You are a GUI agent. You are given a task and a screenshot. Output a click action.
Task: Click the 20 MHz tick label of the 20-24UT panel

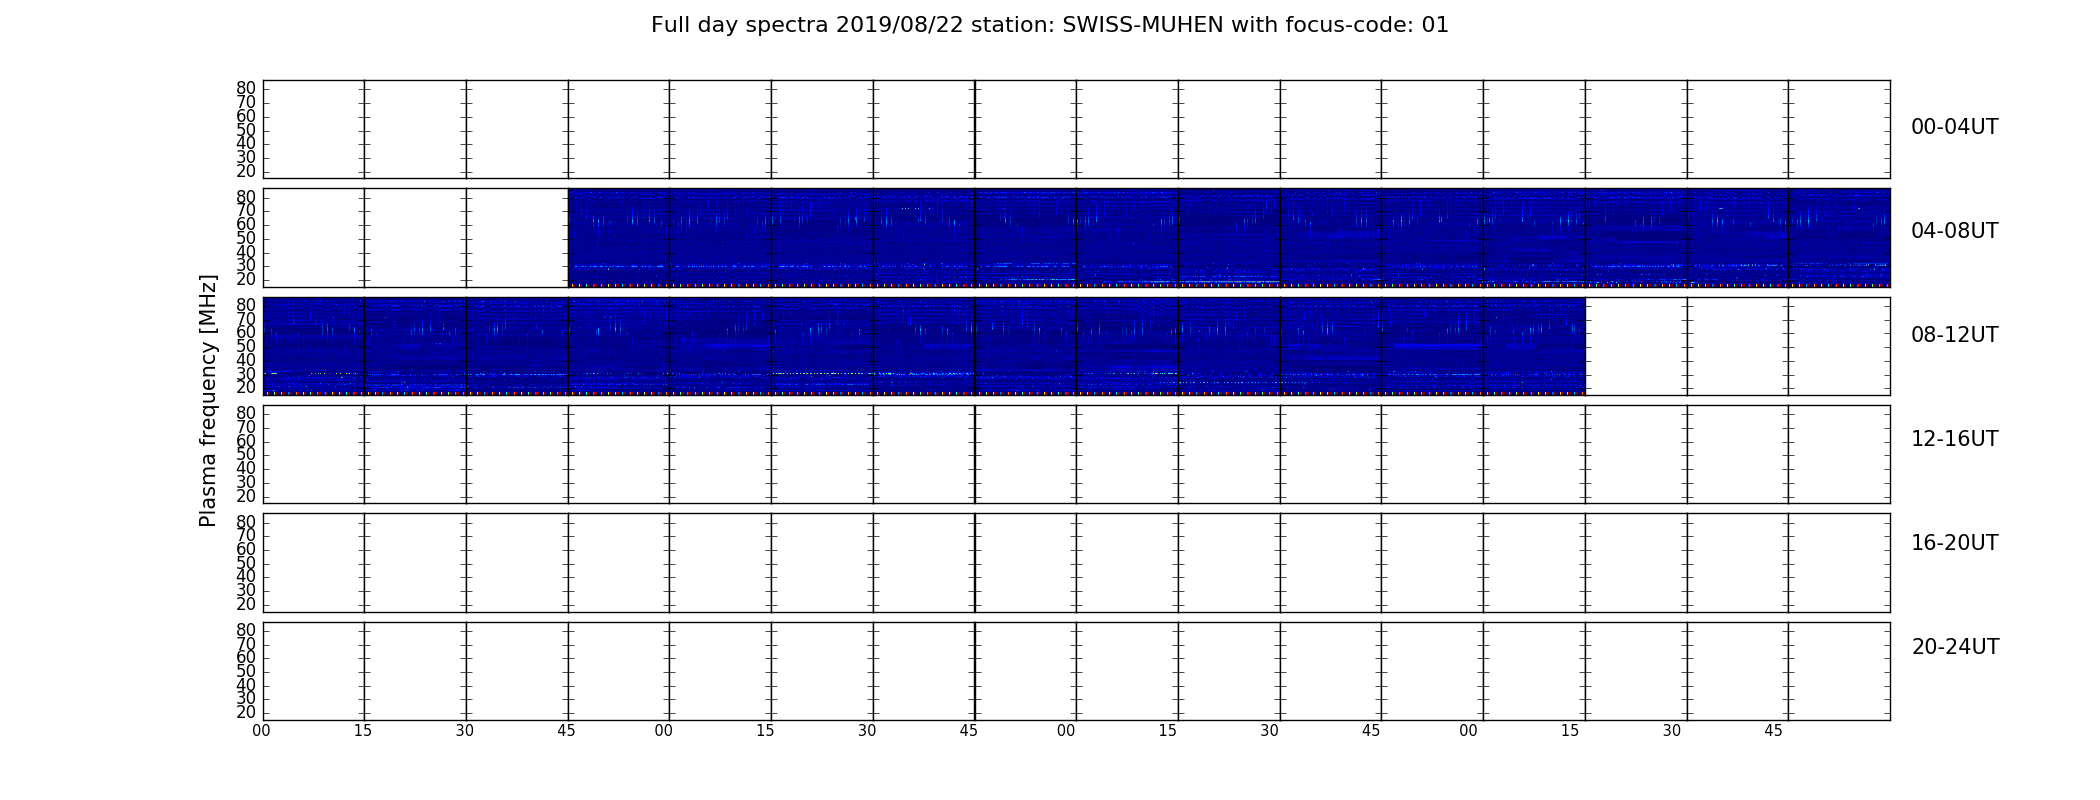pyautogui.click(x=246, y=712)
